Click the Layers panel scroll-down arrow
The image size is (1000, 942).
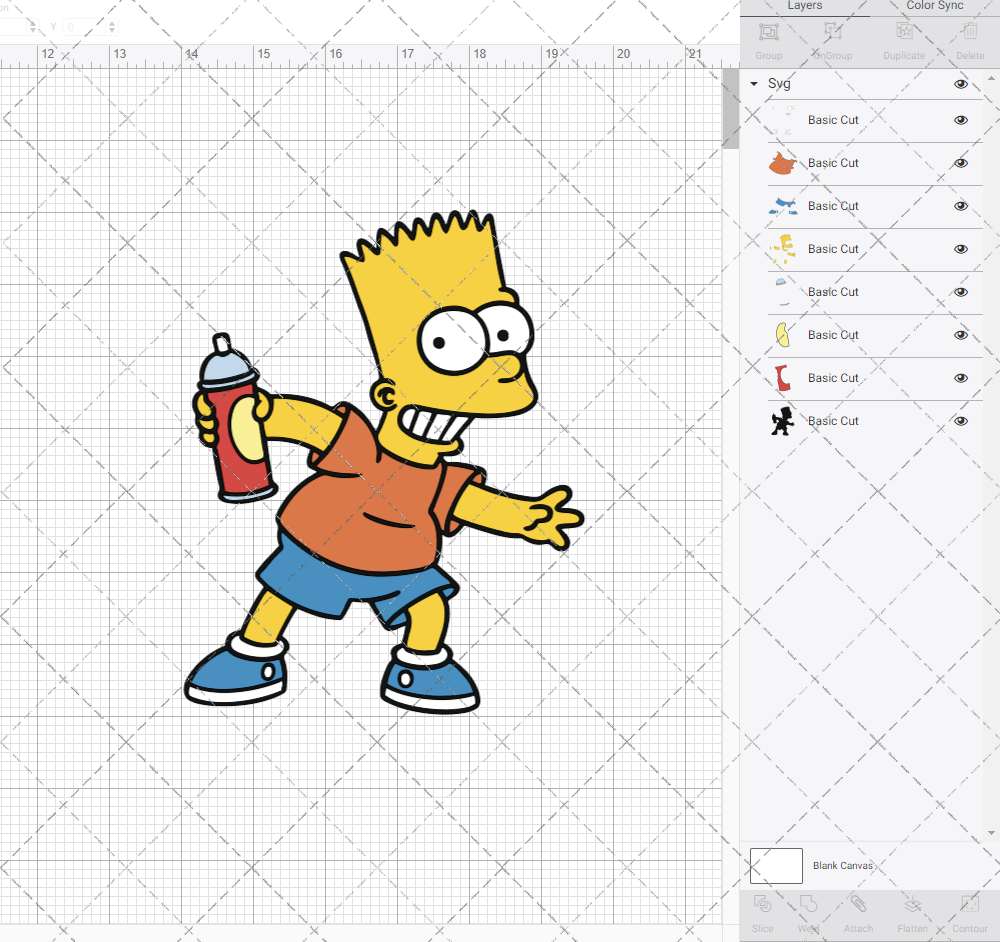pyautogui.click(x=991, y=832)
